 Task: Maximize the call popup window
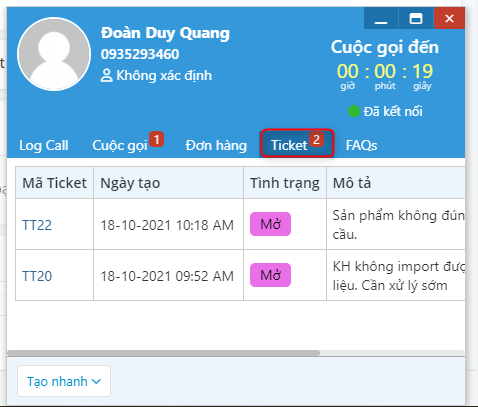416,18
